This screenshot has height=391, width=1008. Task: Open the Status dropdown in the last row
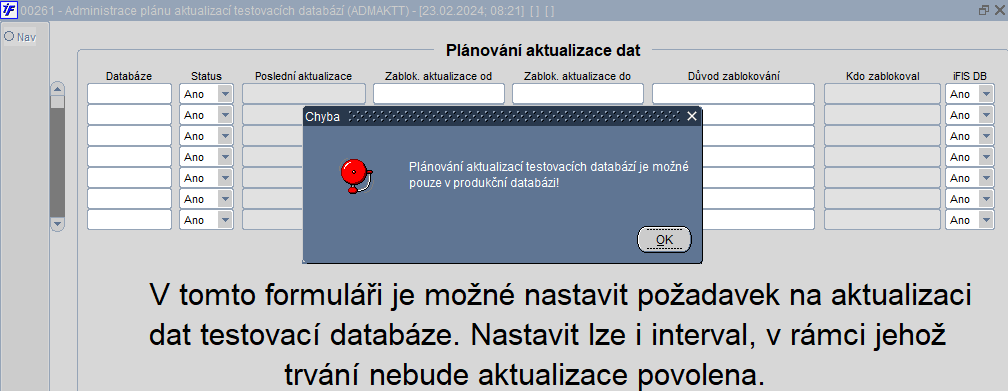click(225, 220)
